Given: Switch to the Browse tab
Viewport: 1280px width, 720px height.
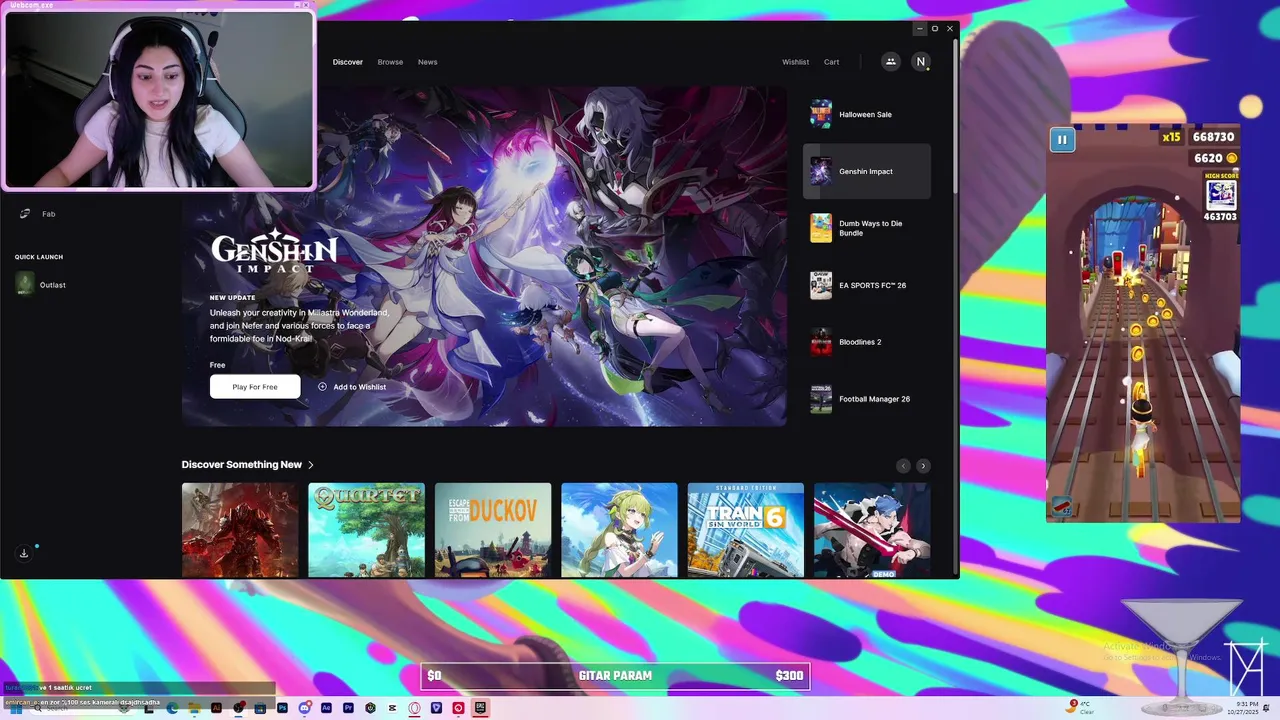Looking at the screenshot, I should (x=390, y=62).
